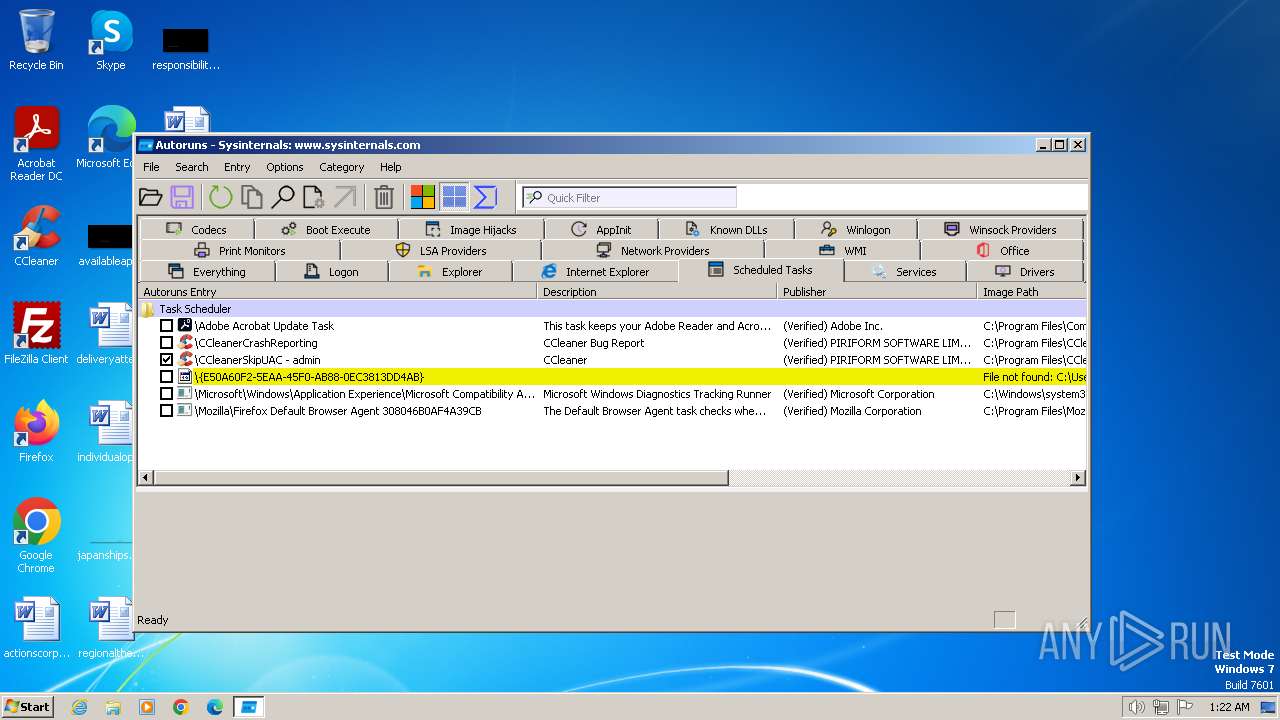Screen dimensions: 1280x720
Task: Toggle the Hide Windows entries blue logo icon
Action: click(x=454, y=197)
